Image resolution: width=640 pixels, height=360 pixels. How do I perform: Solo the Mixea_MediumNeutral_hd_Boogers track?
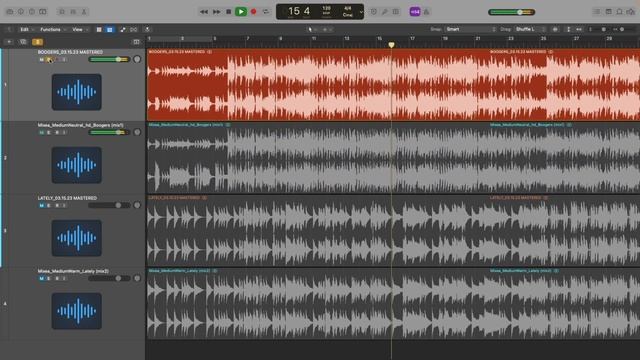pyautogui.click(x=49, y=133)
